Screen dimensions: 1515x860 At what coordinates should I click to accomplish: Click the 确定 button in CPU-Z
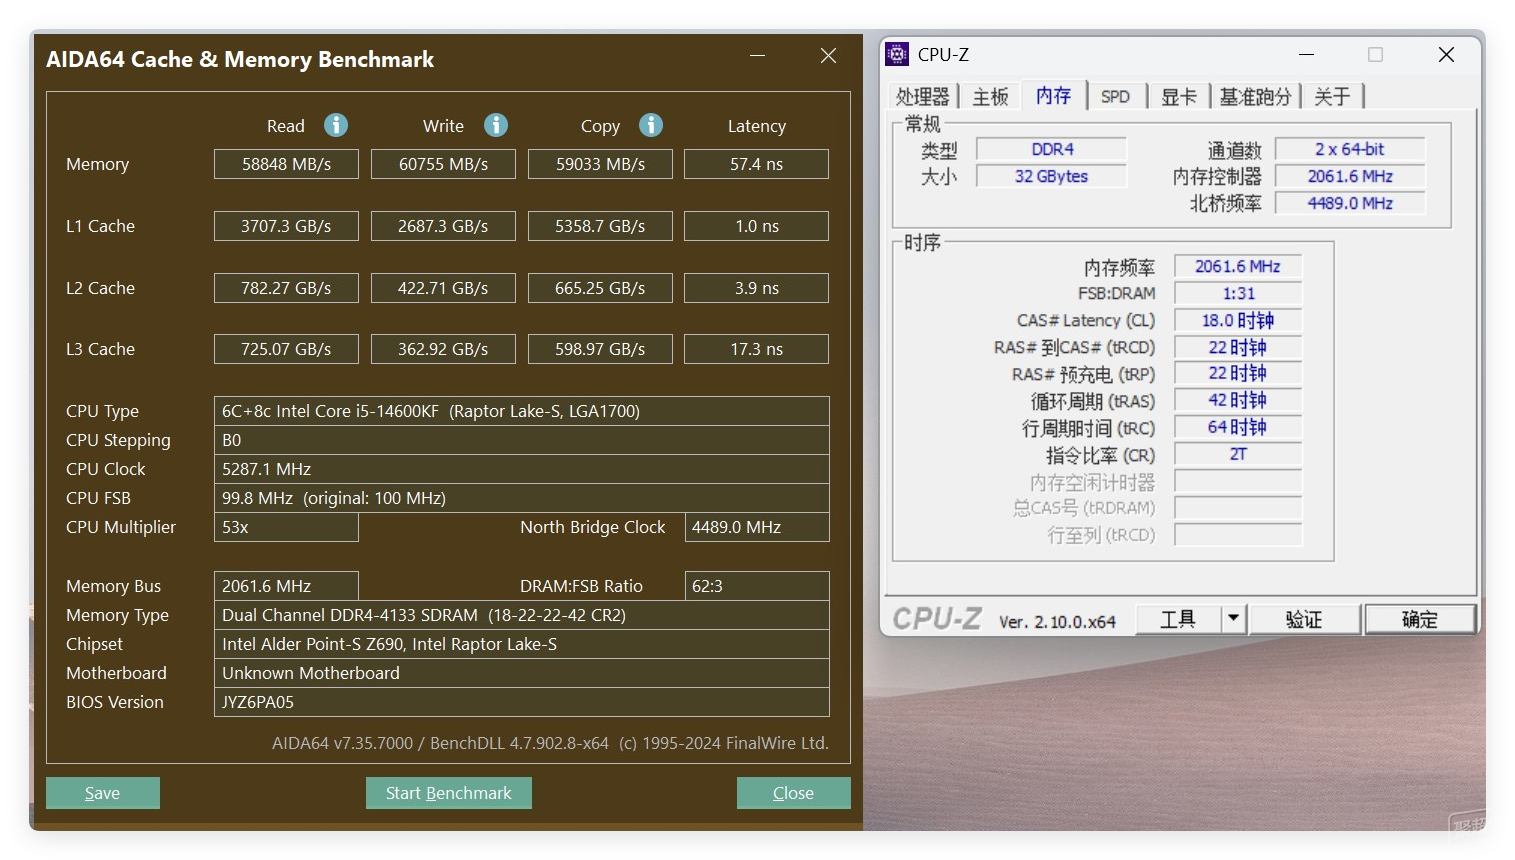pos(1420,619)
